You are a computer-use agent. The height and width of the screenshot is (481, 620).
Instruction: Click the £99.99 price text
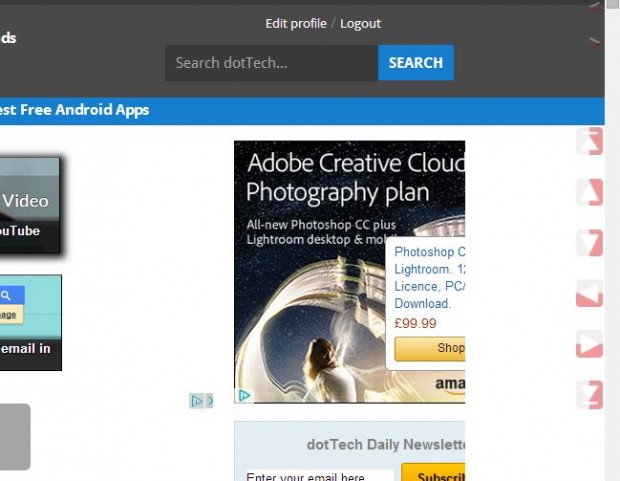coord(415,324)
